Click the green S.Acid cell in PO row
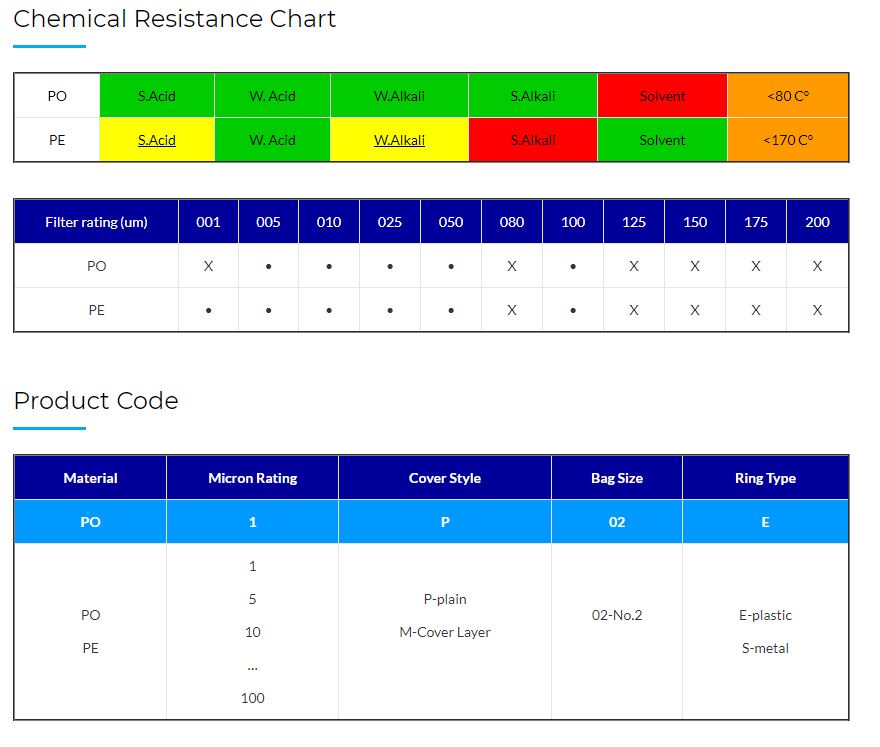The height and width of the screenshot is (747, 880). (x=157, y=96)
